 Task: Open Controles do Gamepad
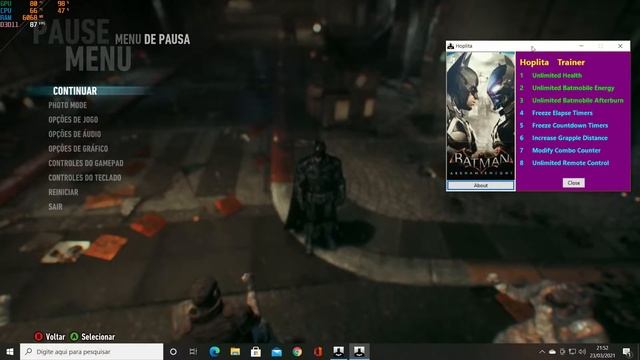point(86,163)
